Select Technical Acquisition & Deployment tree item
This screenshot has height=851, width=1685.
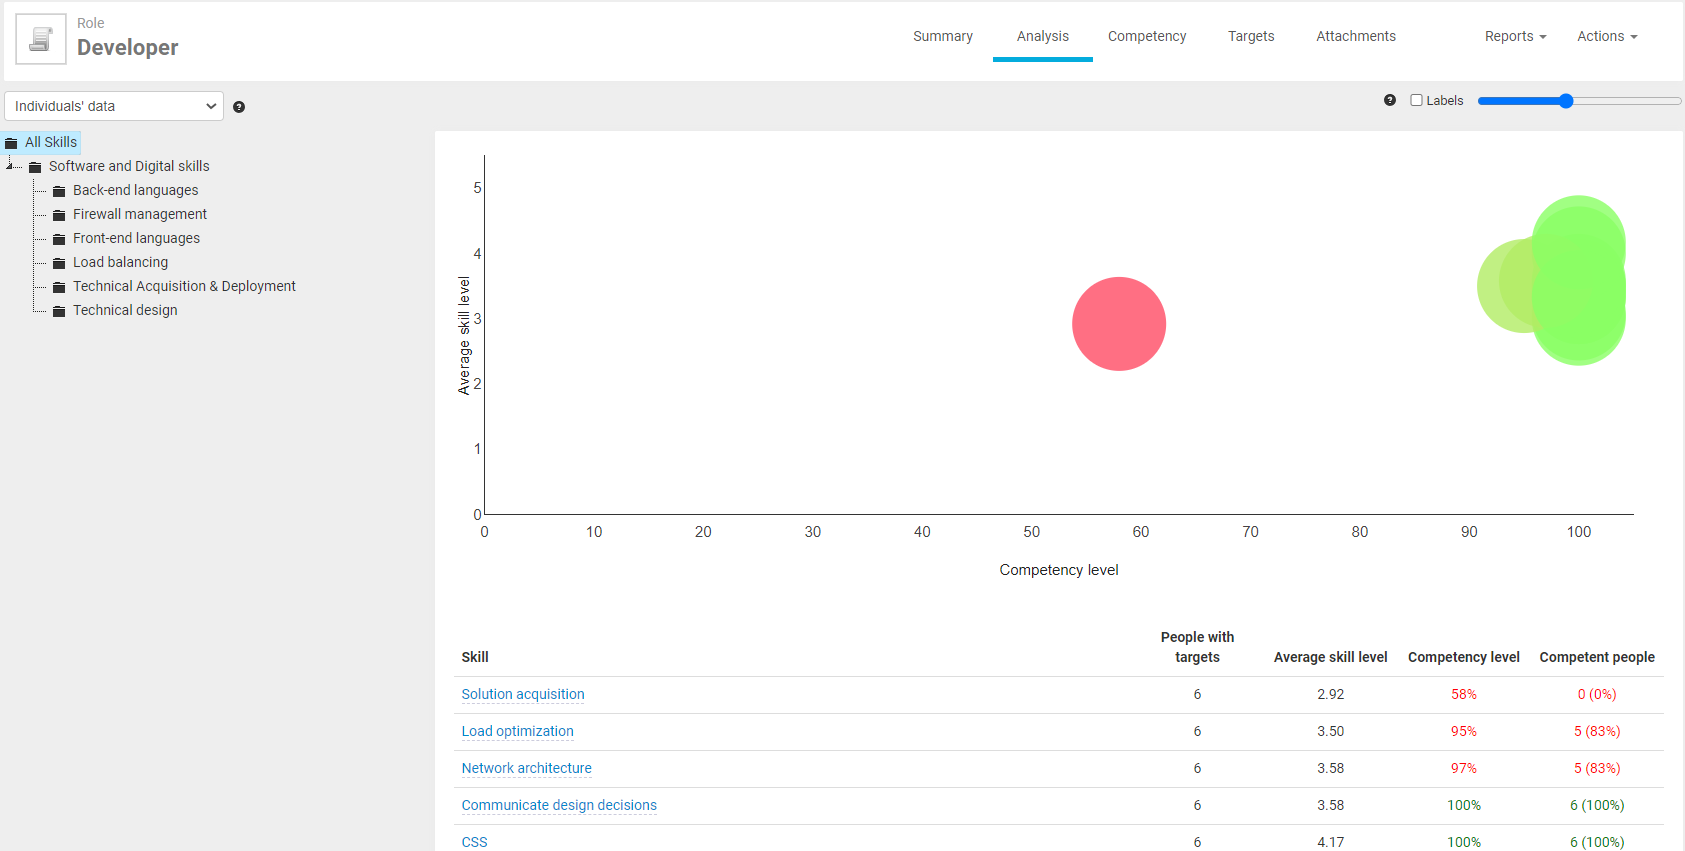[184, 286]
